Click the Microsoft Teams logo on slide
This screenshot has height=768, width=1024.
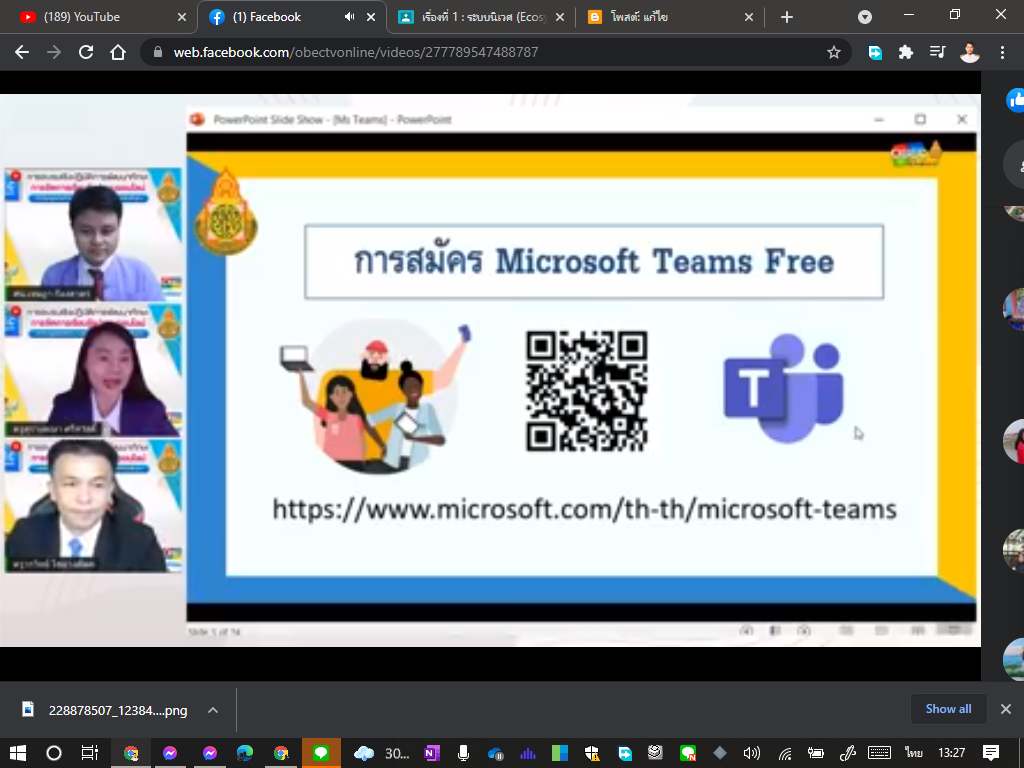click(784, 388)
